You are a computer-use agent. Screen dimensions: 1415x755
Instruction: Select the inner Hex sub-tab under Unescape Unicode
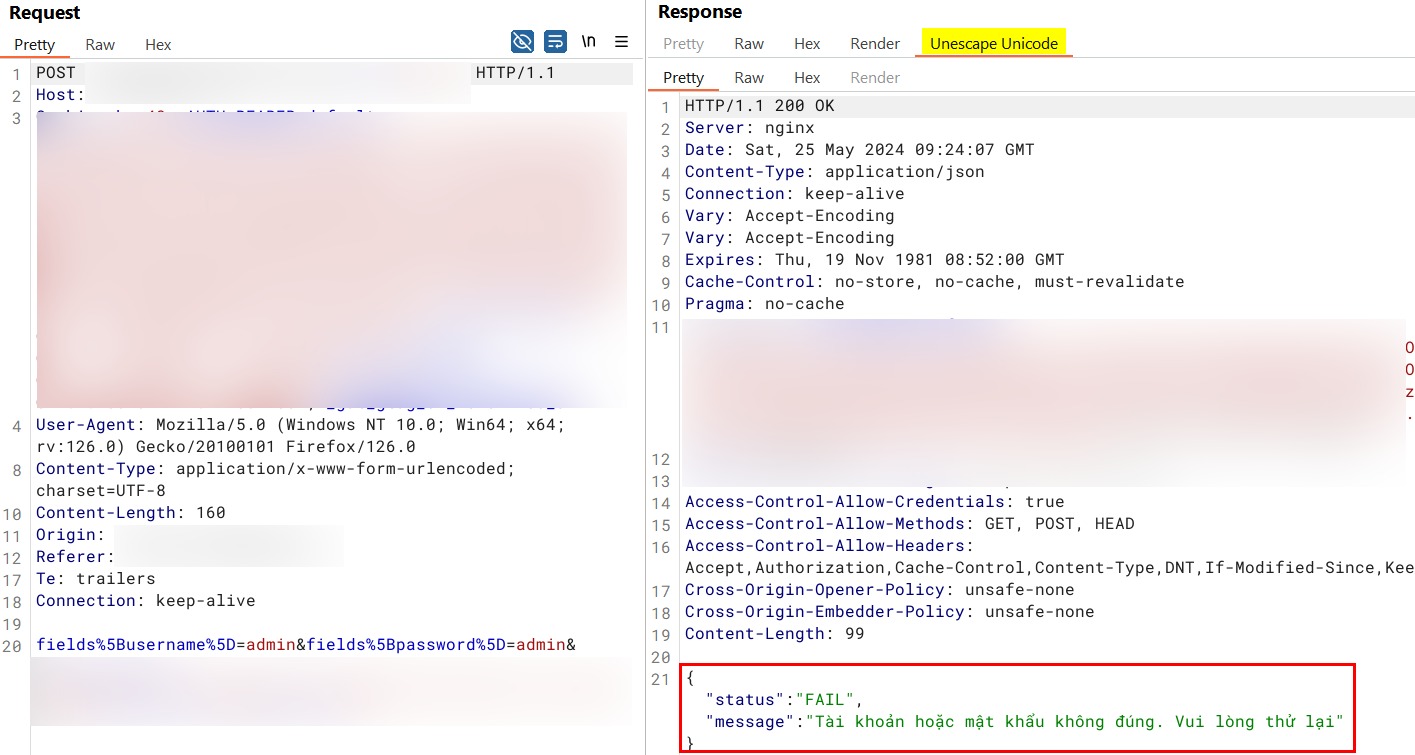807,77
